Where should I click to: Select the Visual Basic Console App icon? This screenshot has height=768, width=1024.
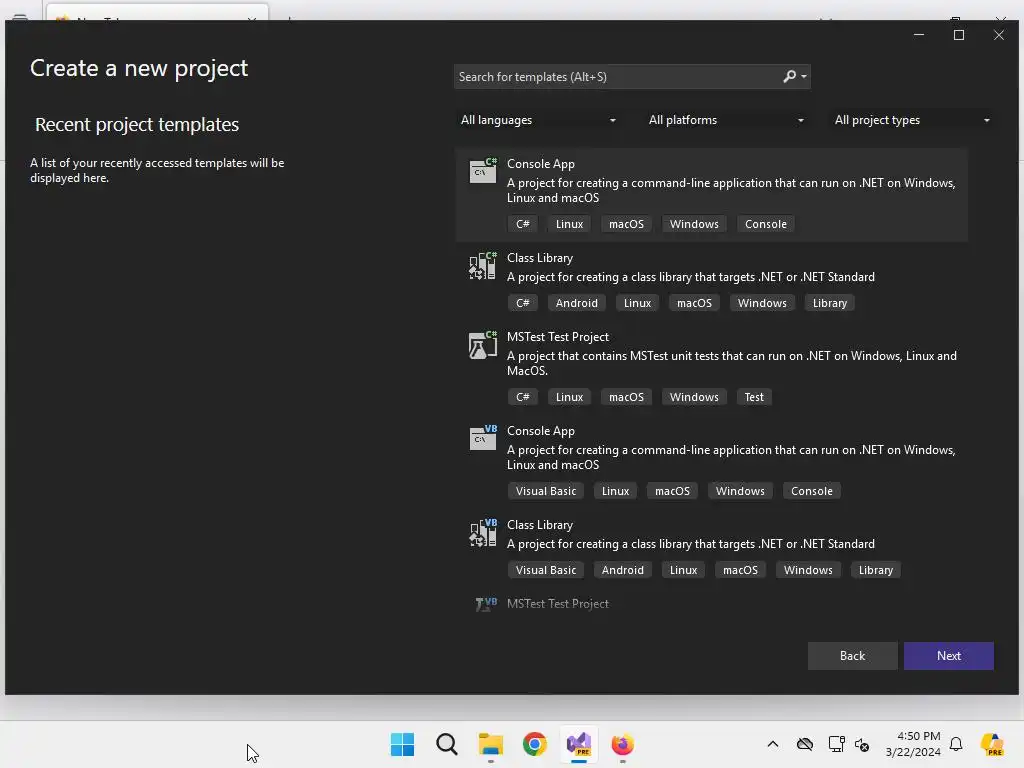click(x=483, y=438)
